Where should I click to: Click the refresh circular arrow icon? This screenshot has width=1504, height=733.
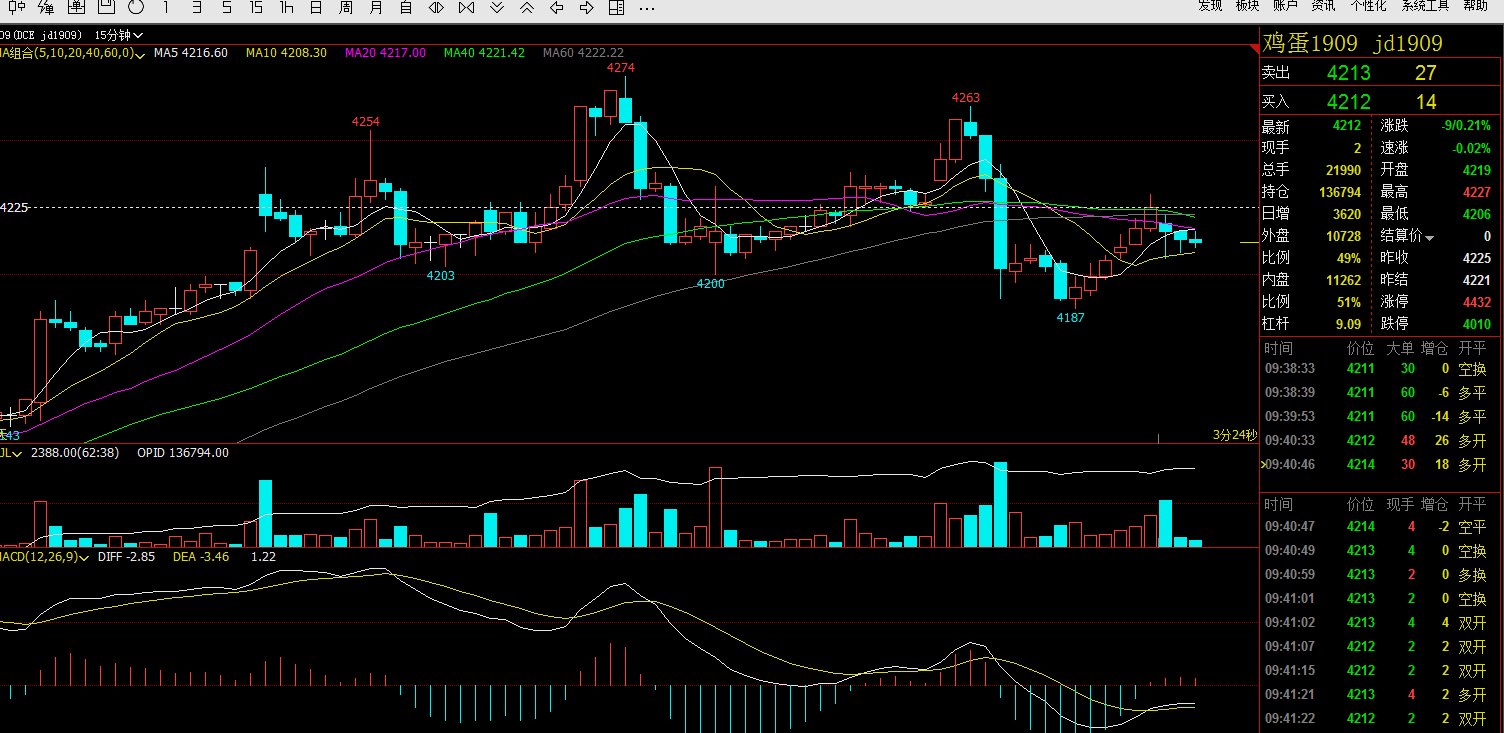(136, 7)
